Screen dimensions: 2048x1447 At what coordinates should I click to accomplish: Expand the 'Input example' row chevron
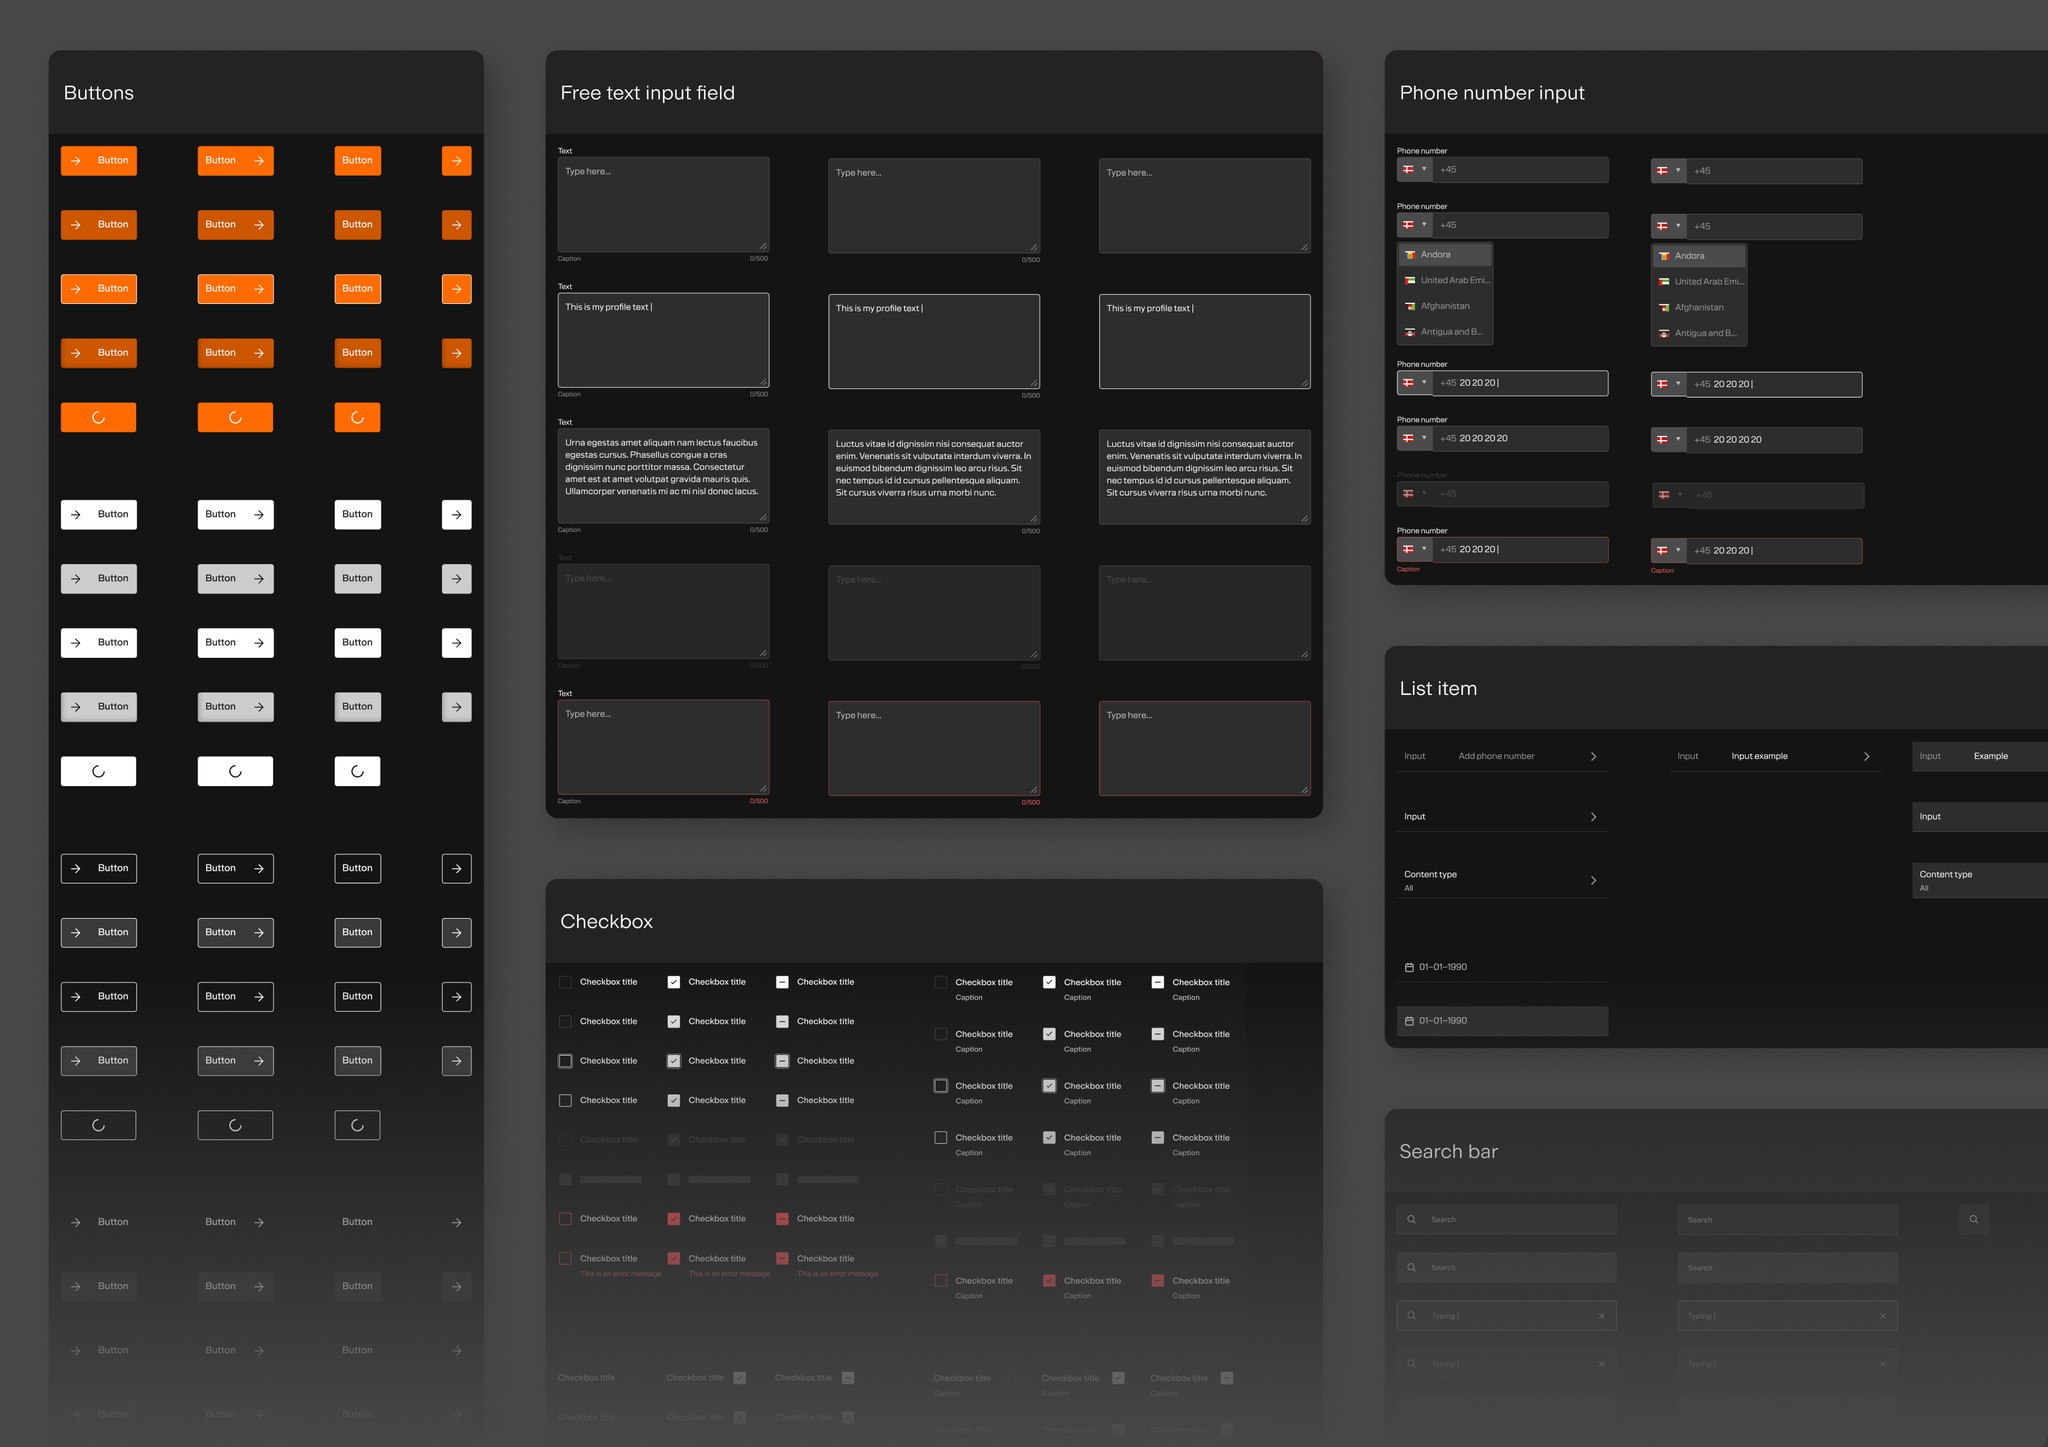1866,757
